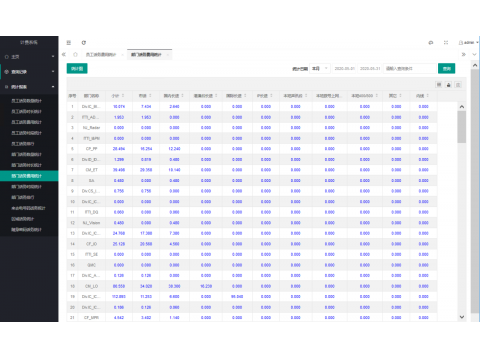This screenshot has width=480, height=360.
Task: Expand the tab options chevron at far right
Action: [x=474, y=54]
